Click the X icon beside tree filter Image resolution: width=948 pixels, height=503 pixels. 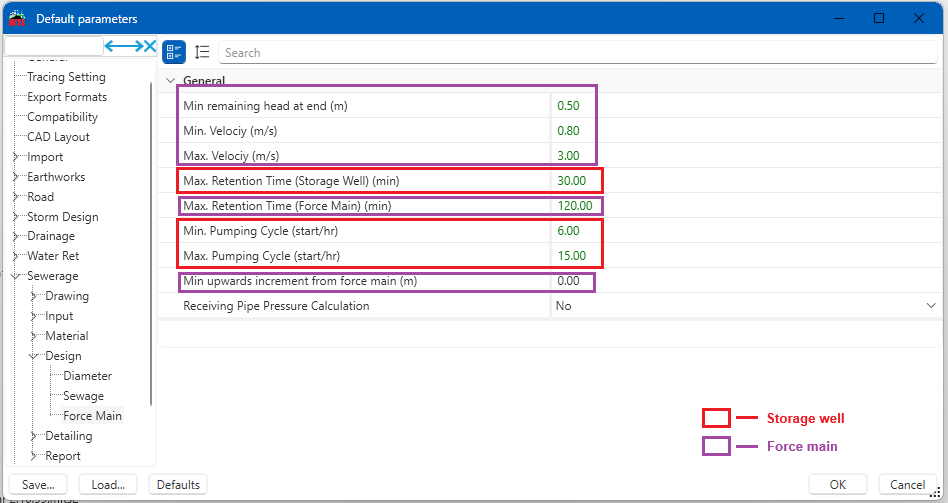point(150,46)
